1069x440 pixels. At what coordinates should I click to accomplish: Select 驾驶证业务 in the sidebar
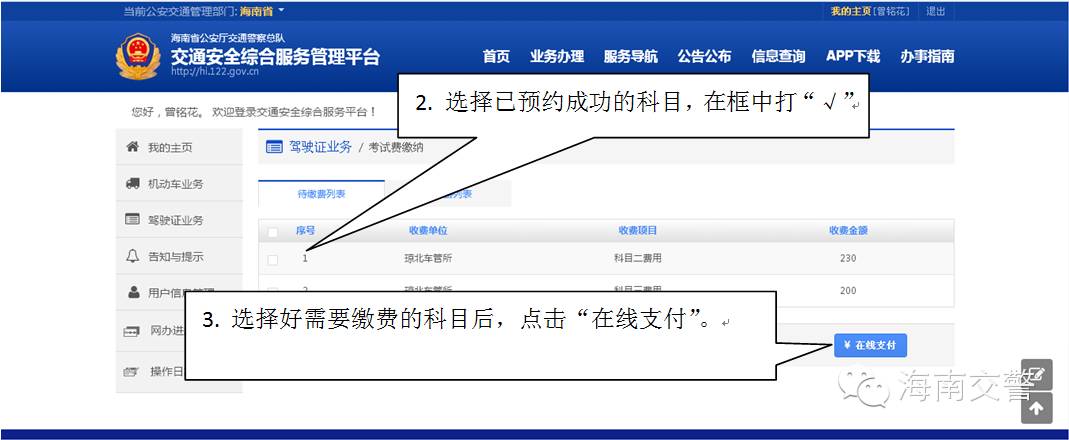[175, 220]
